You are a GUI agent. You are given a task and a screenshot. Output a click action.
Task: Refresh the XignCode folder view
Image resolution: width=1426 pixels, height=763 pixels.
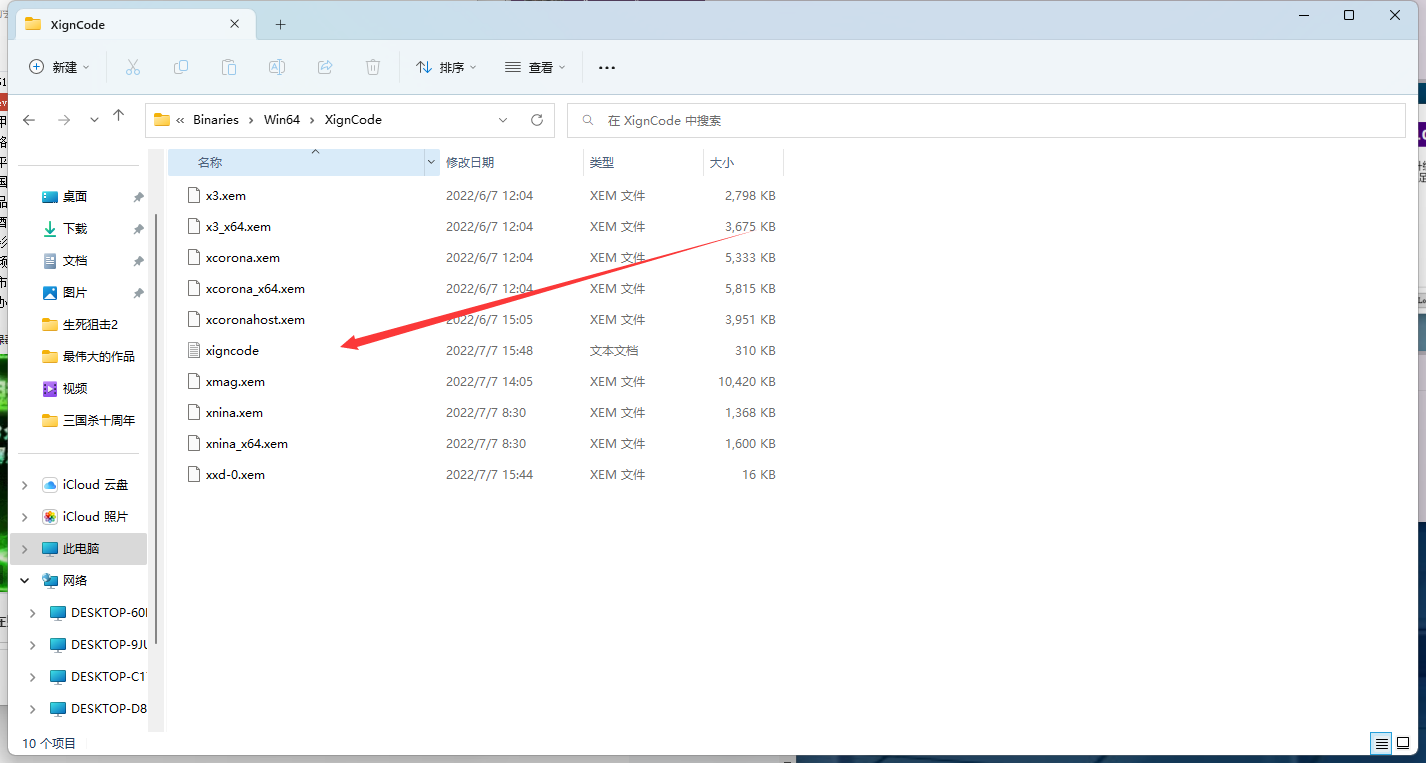[x=537, y=119]
